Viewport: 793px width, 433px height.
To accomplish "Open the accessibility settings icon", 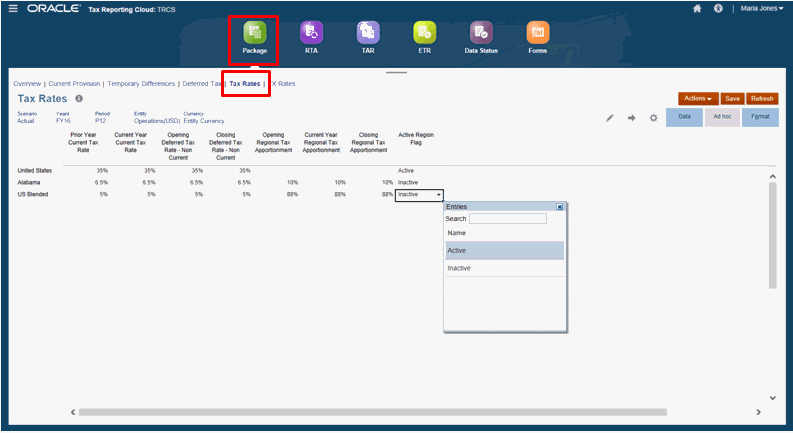I will click(718, 9).
